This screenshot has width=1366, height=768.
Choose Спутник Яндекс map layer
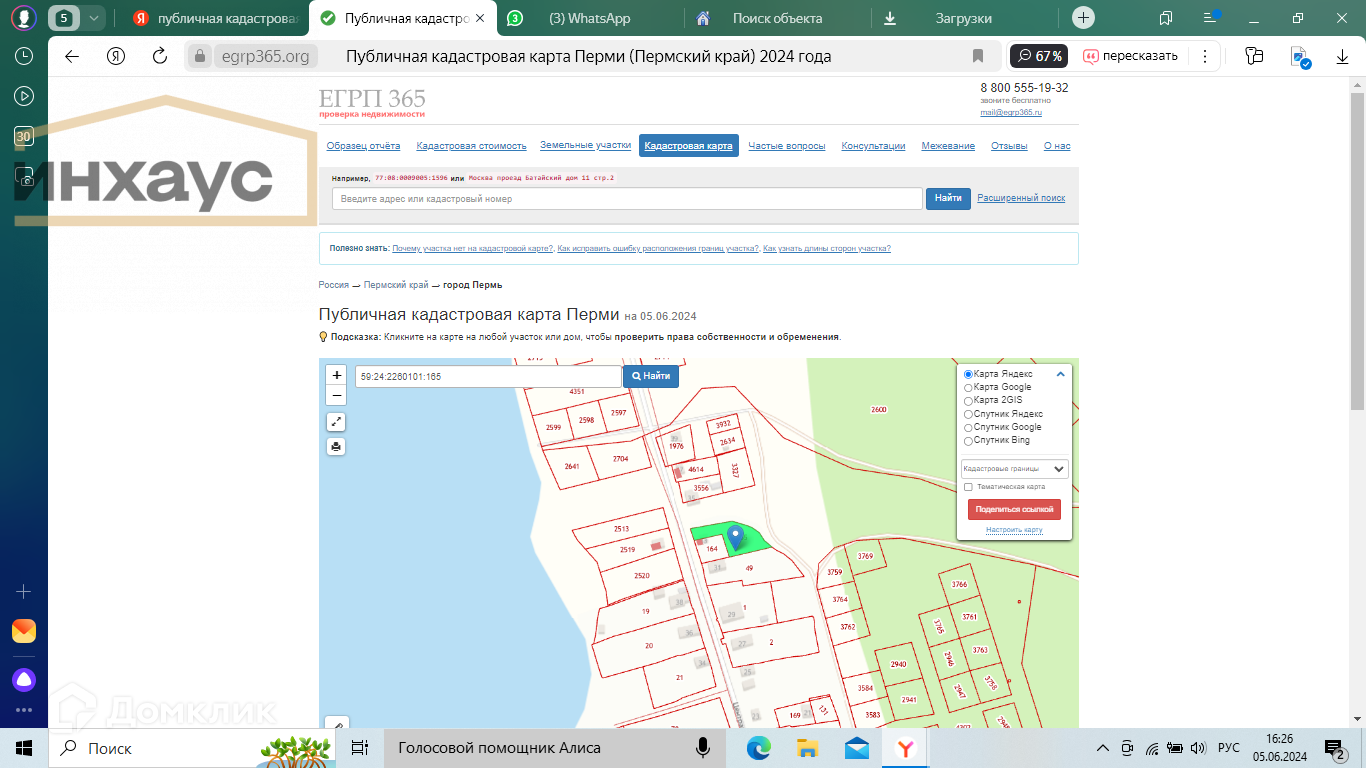tap(968, 414)
